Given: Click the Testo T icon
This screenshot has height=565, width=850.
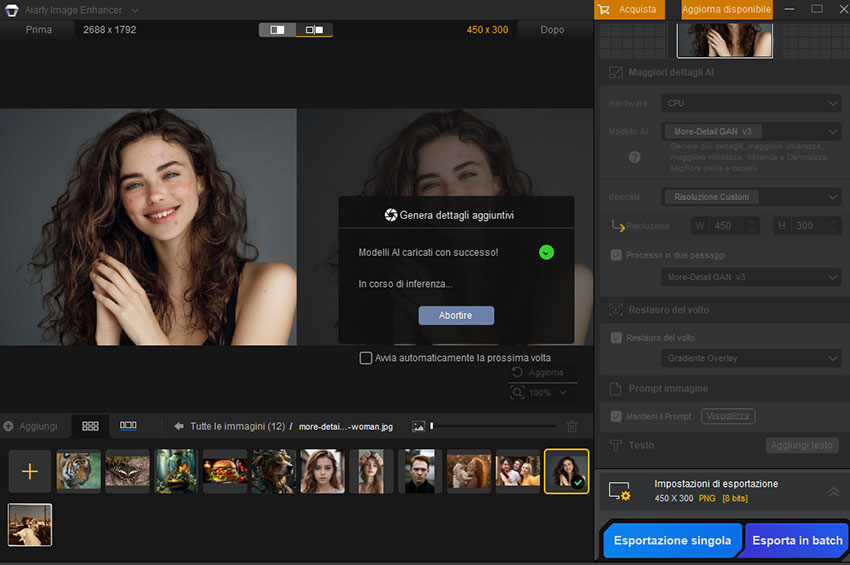Looking at the screenshot, I should click(x=615, y=445).
